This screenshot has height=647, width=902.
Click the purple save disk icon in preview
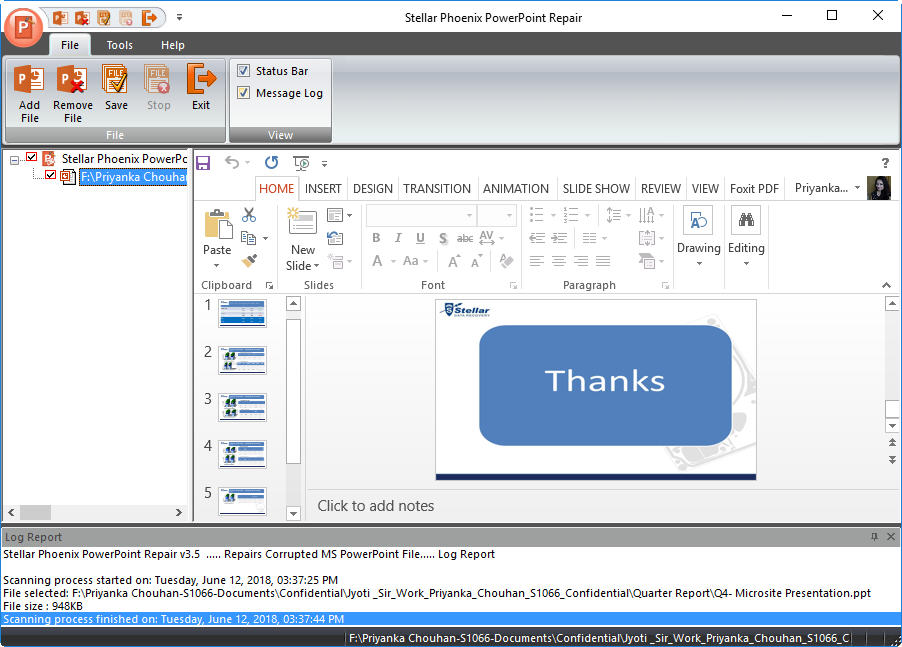tap(203, 163)
